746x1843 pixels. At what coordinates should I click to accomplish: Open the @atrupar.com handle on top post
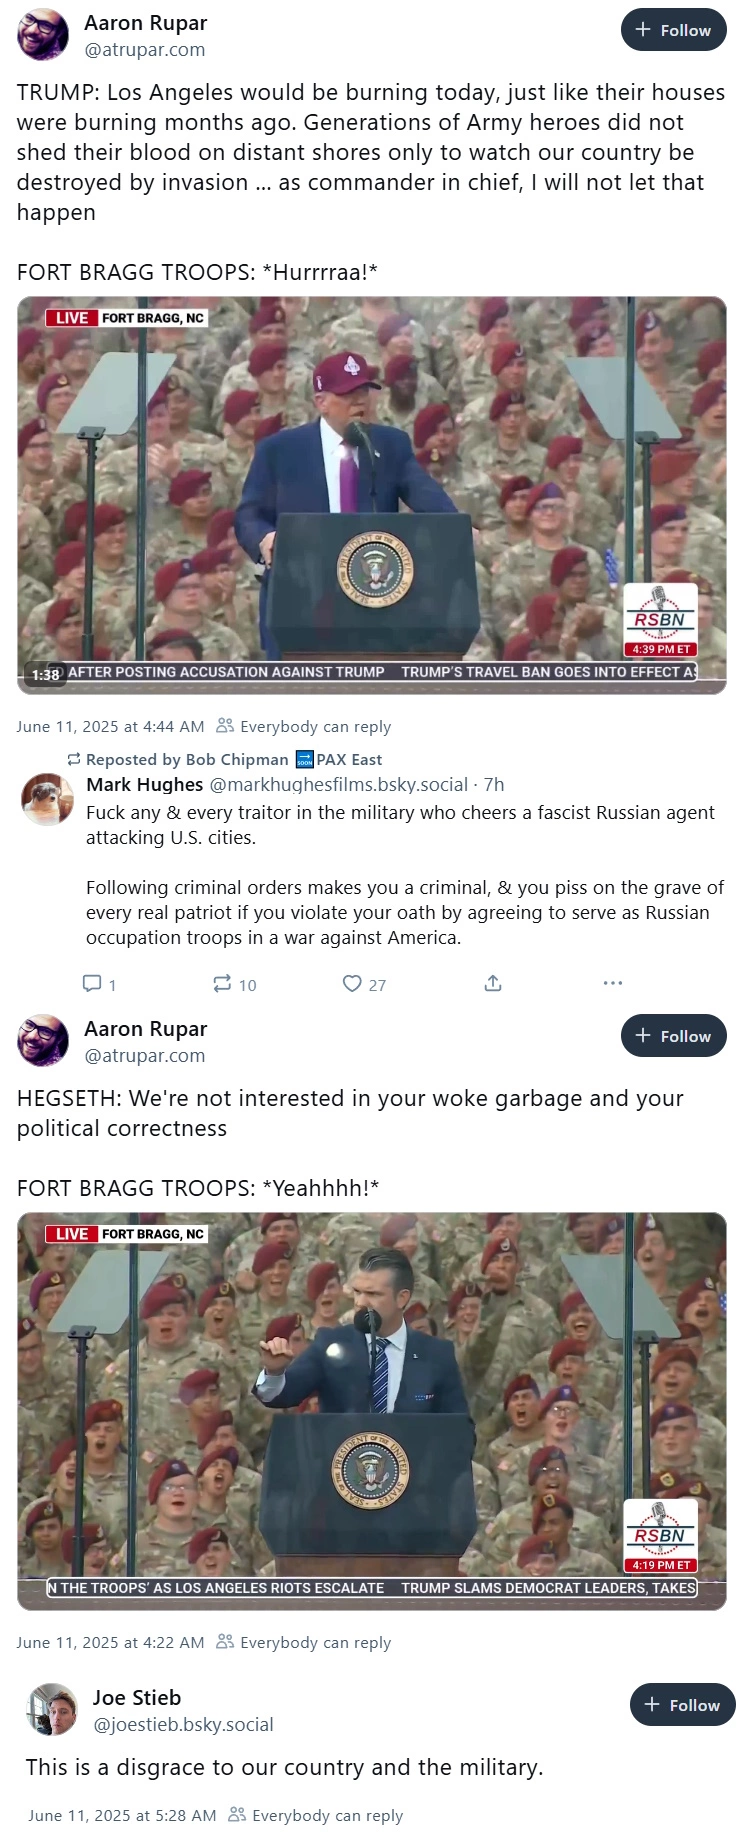point(145,50)
